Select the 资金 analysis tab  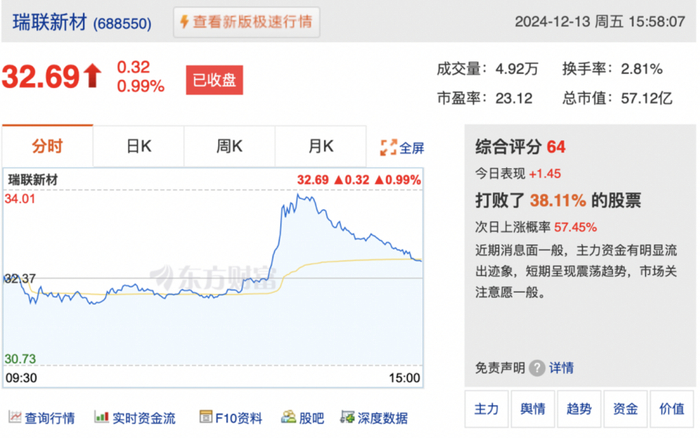[625, 409]
